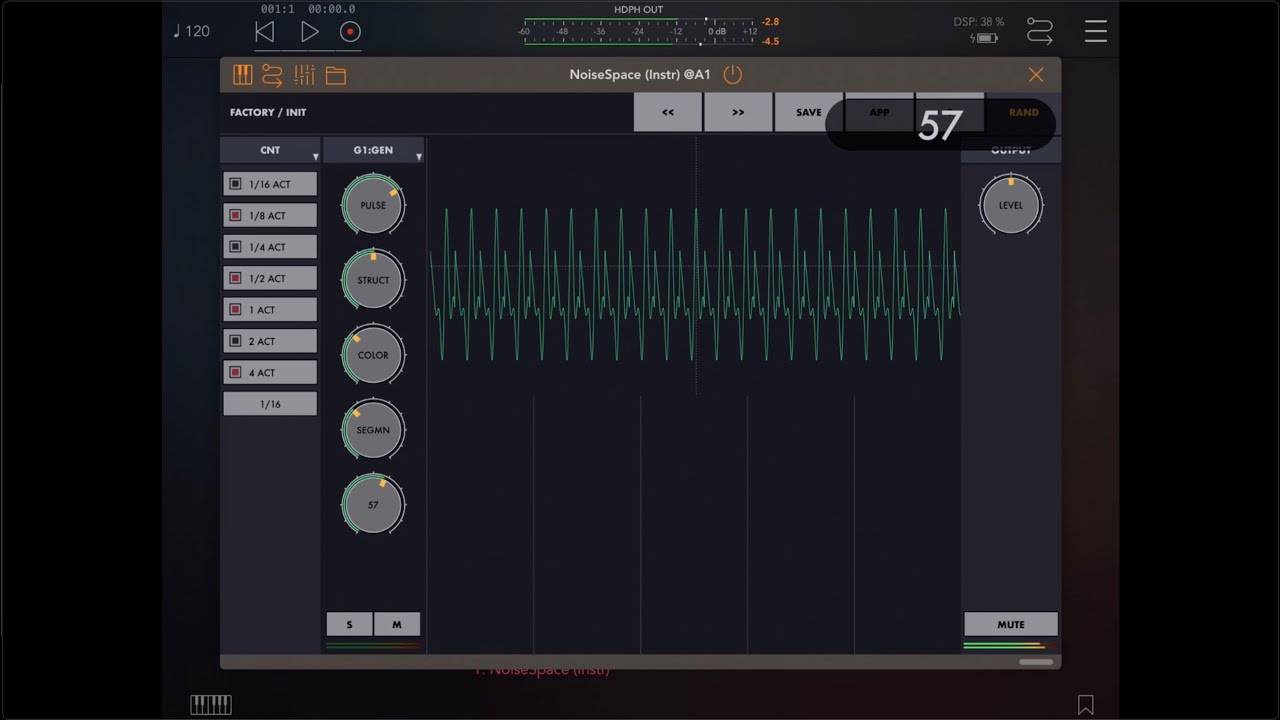This screenshot has width=1280, height=720.
Task: Load the previous preset with <<
Action: pos(668,112)
